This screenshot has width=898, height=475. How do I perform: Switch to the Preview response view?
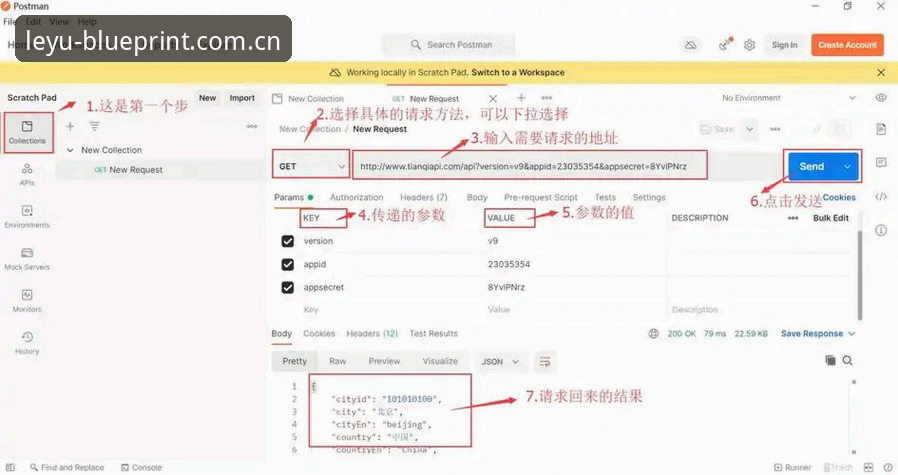[x=384, y=362]
